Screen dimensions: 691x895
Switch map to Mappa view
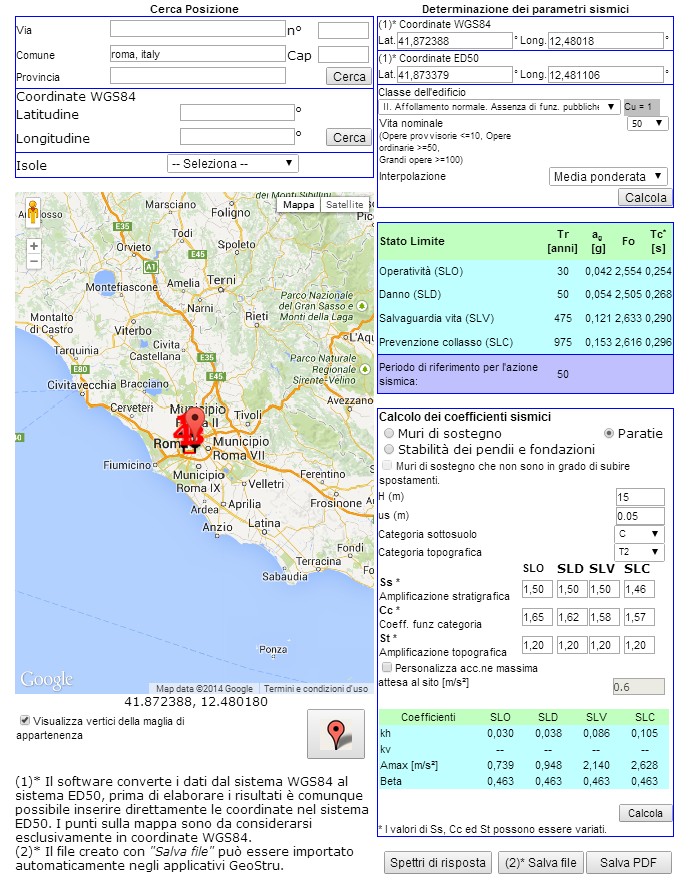point(298,205)
